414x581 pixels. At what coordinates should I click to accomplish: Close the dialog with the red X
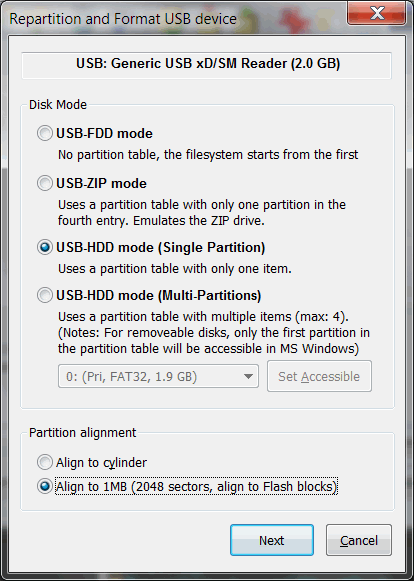(x=376, y=13)
